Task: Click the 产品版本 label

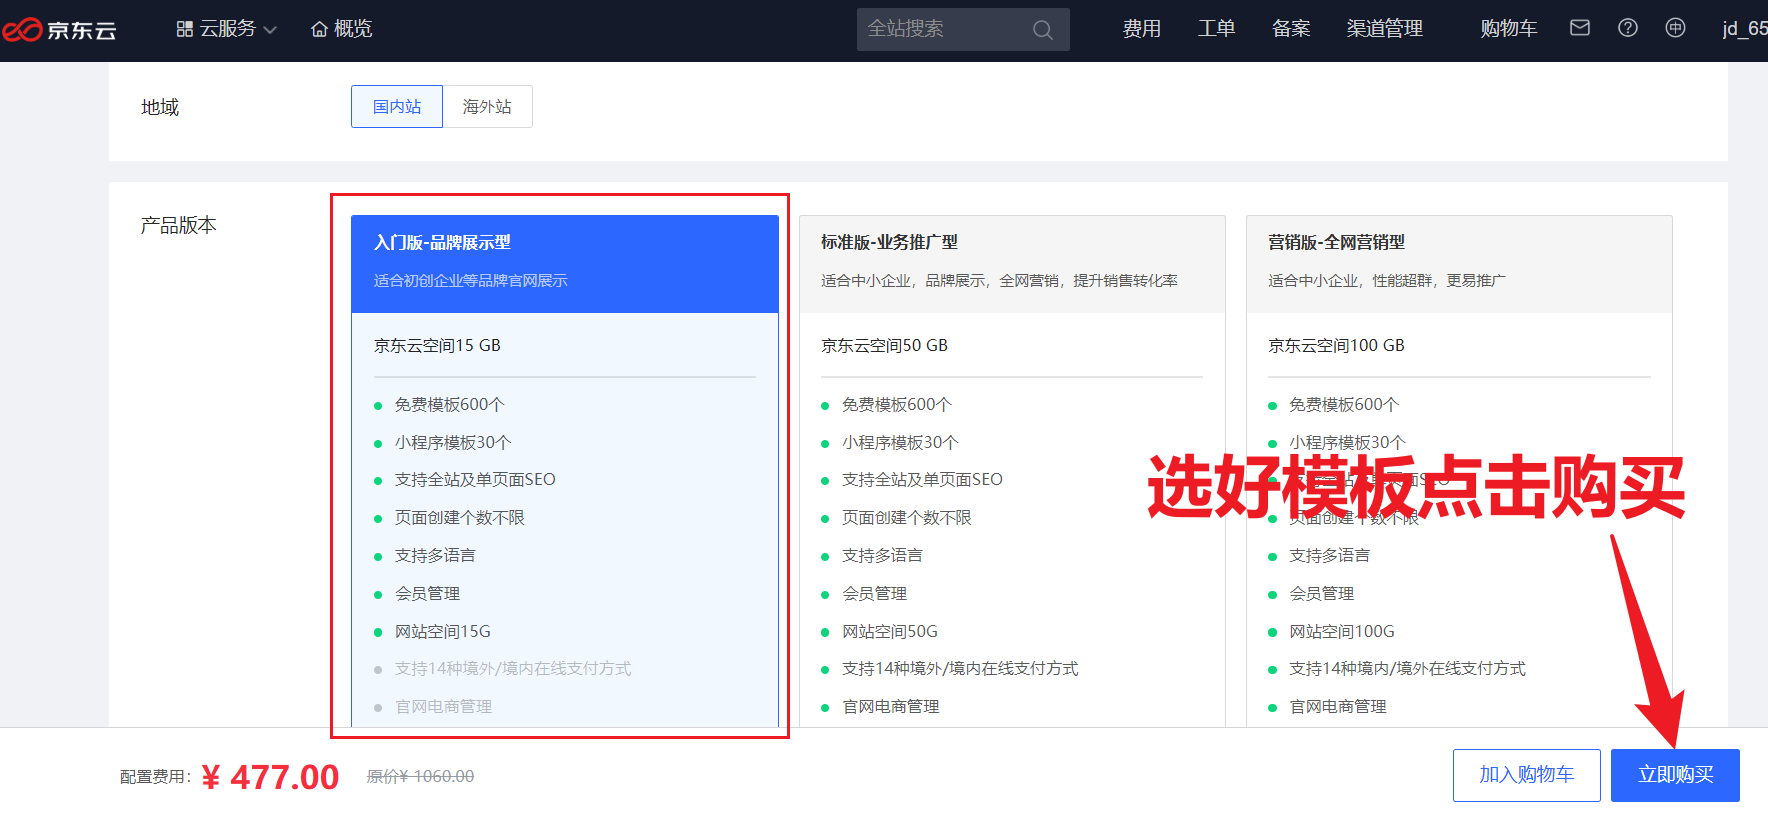Action: pyautogui.click(x=179, y=225)
